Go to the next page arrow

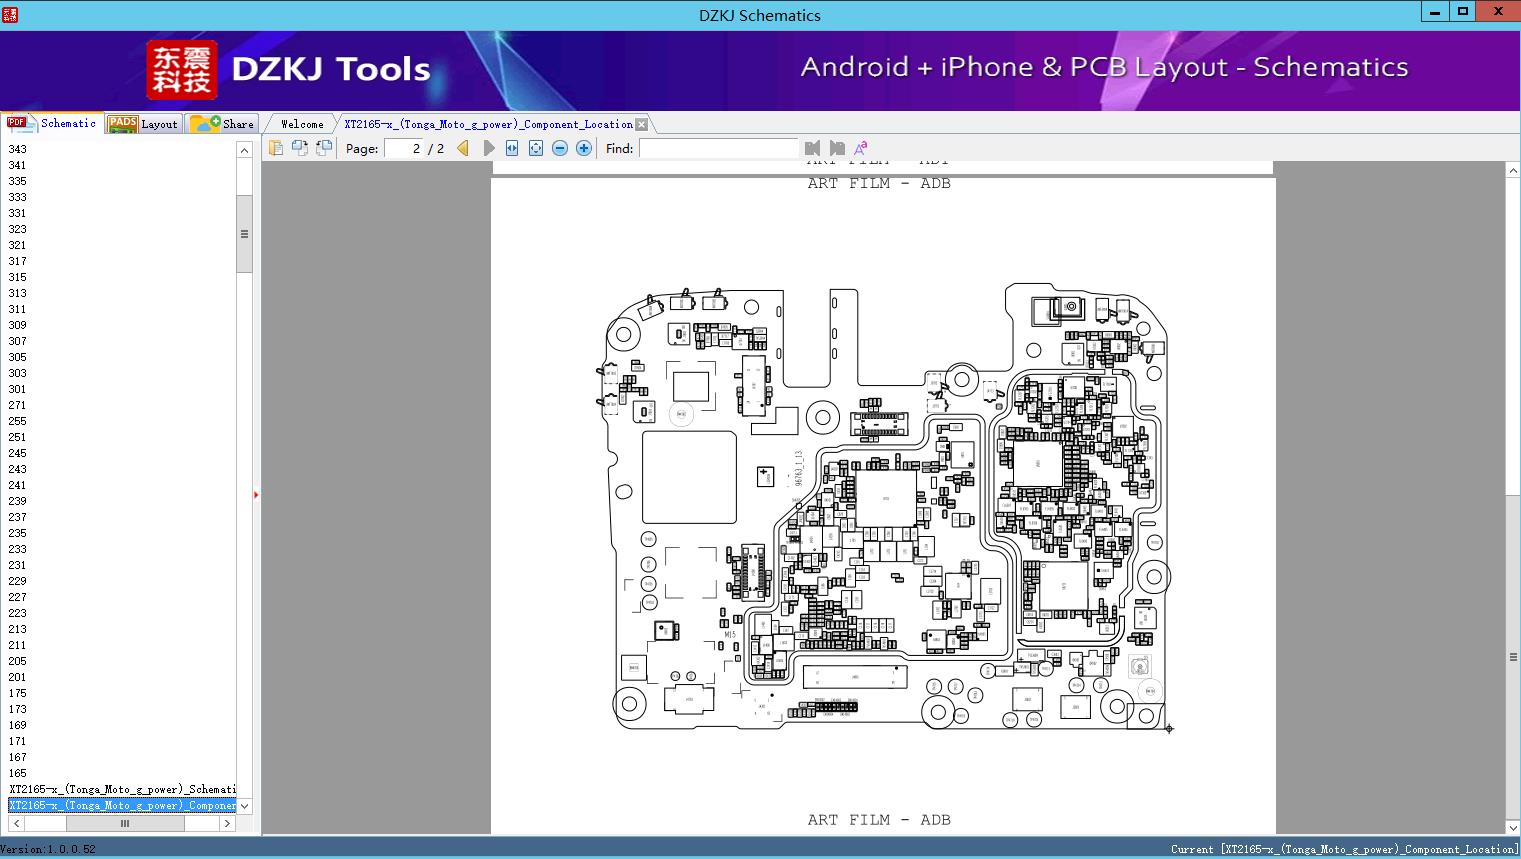(x=489, y=148)
